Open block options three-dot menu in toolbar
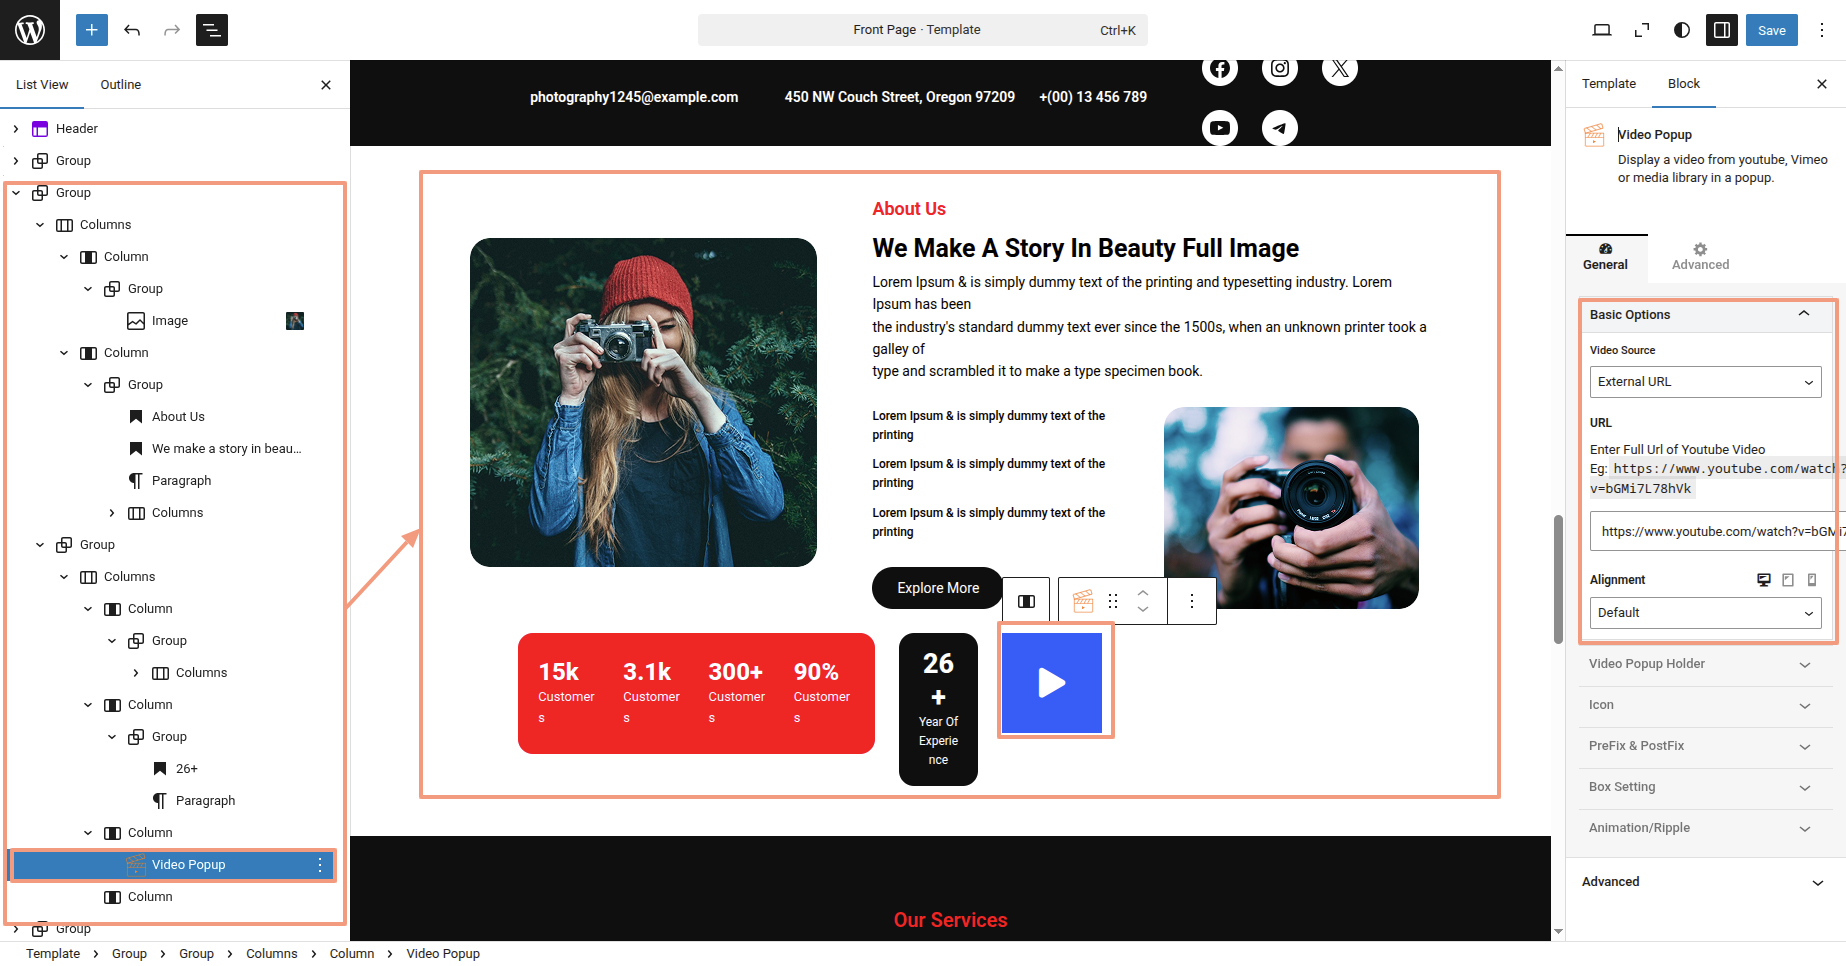 [1192, 601]
